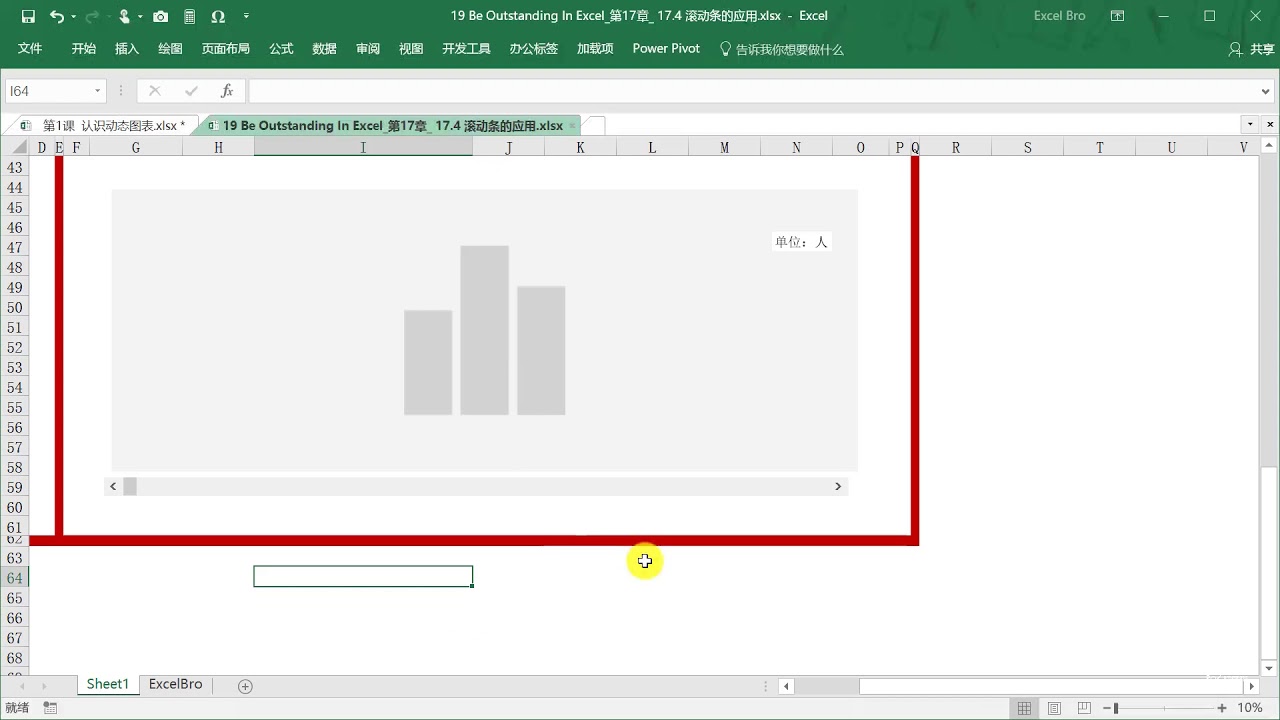Open the 页面布局 ribbon tab
Screen dimensions: 1280x720
[226, 49]
